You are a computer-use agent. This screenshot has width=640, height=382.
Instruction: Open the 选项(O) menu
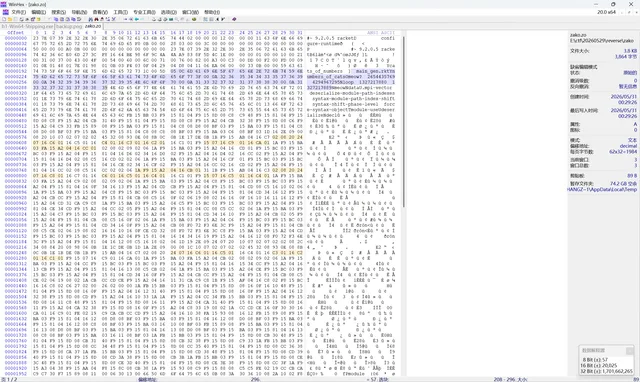tap(169, 12)
